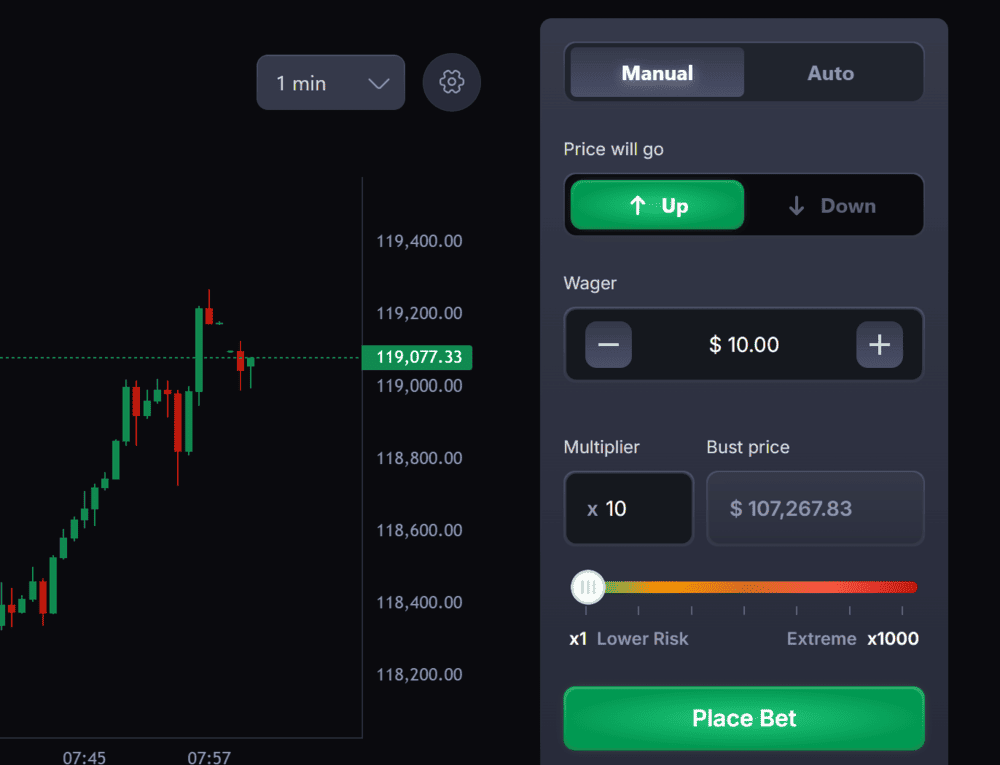Open chart settings gear icon
Image resolution: width=1000 pixels, height=765 pixels.
point(452,82)
